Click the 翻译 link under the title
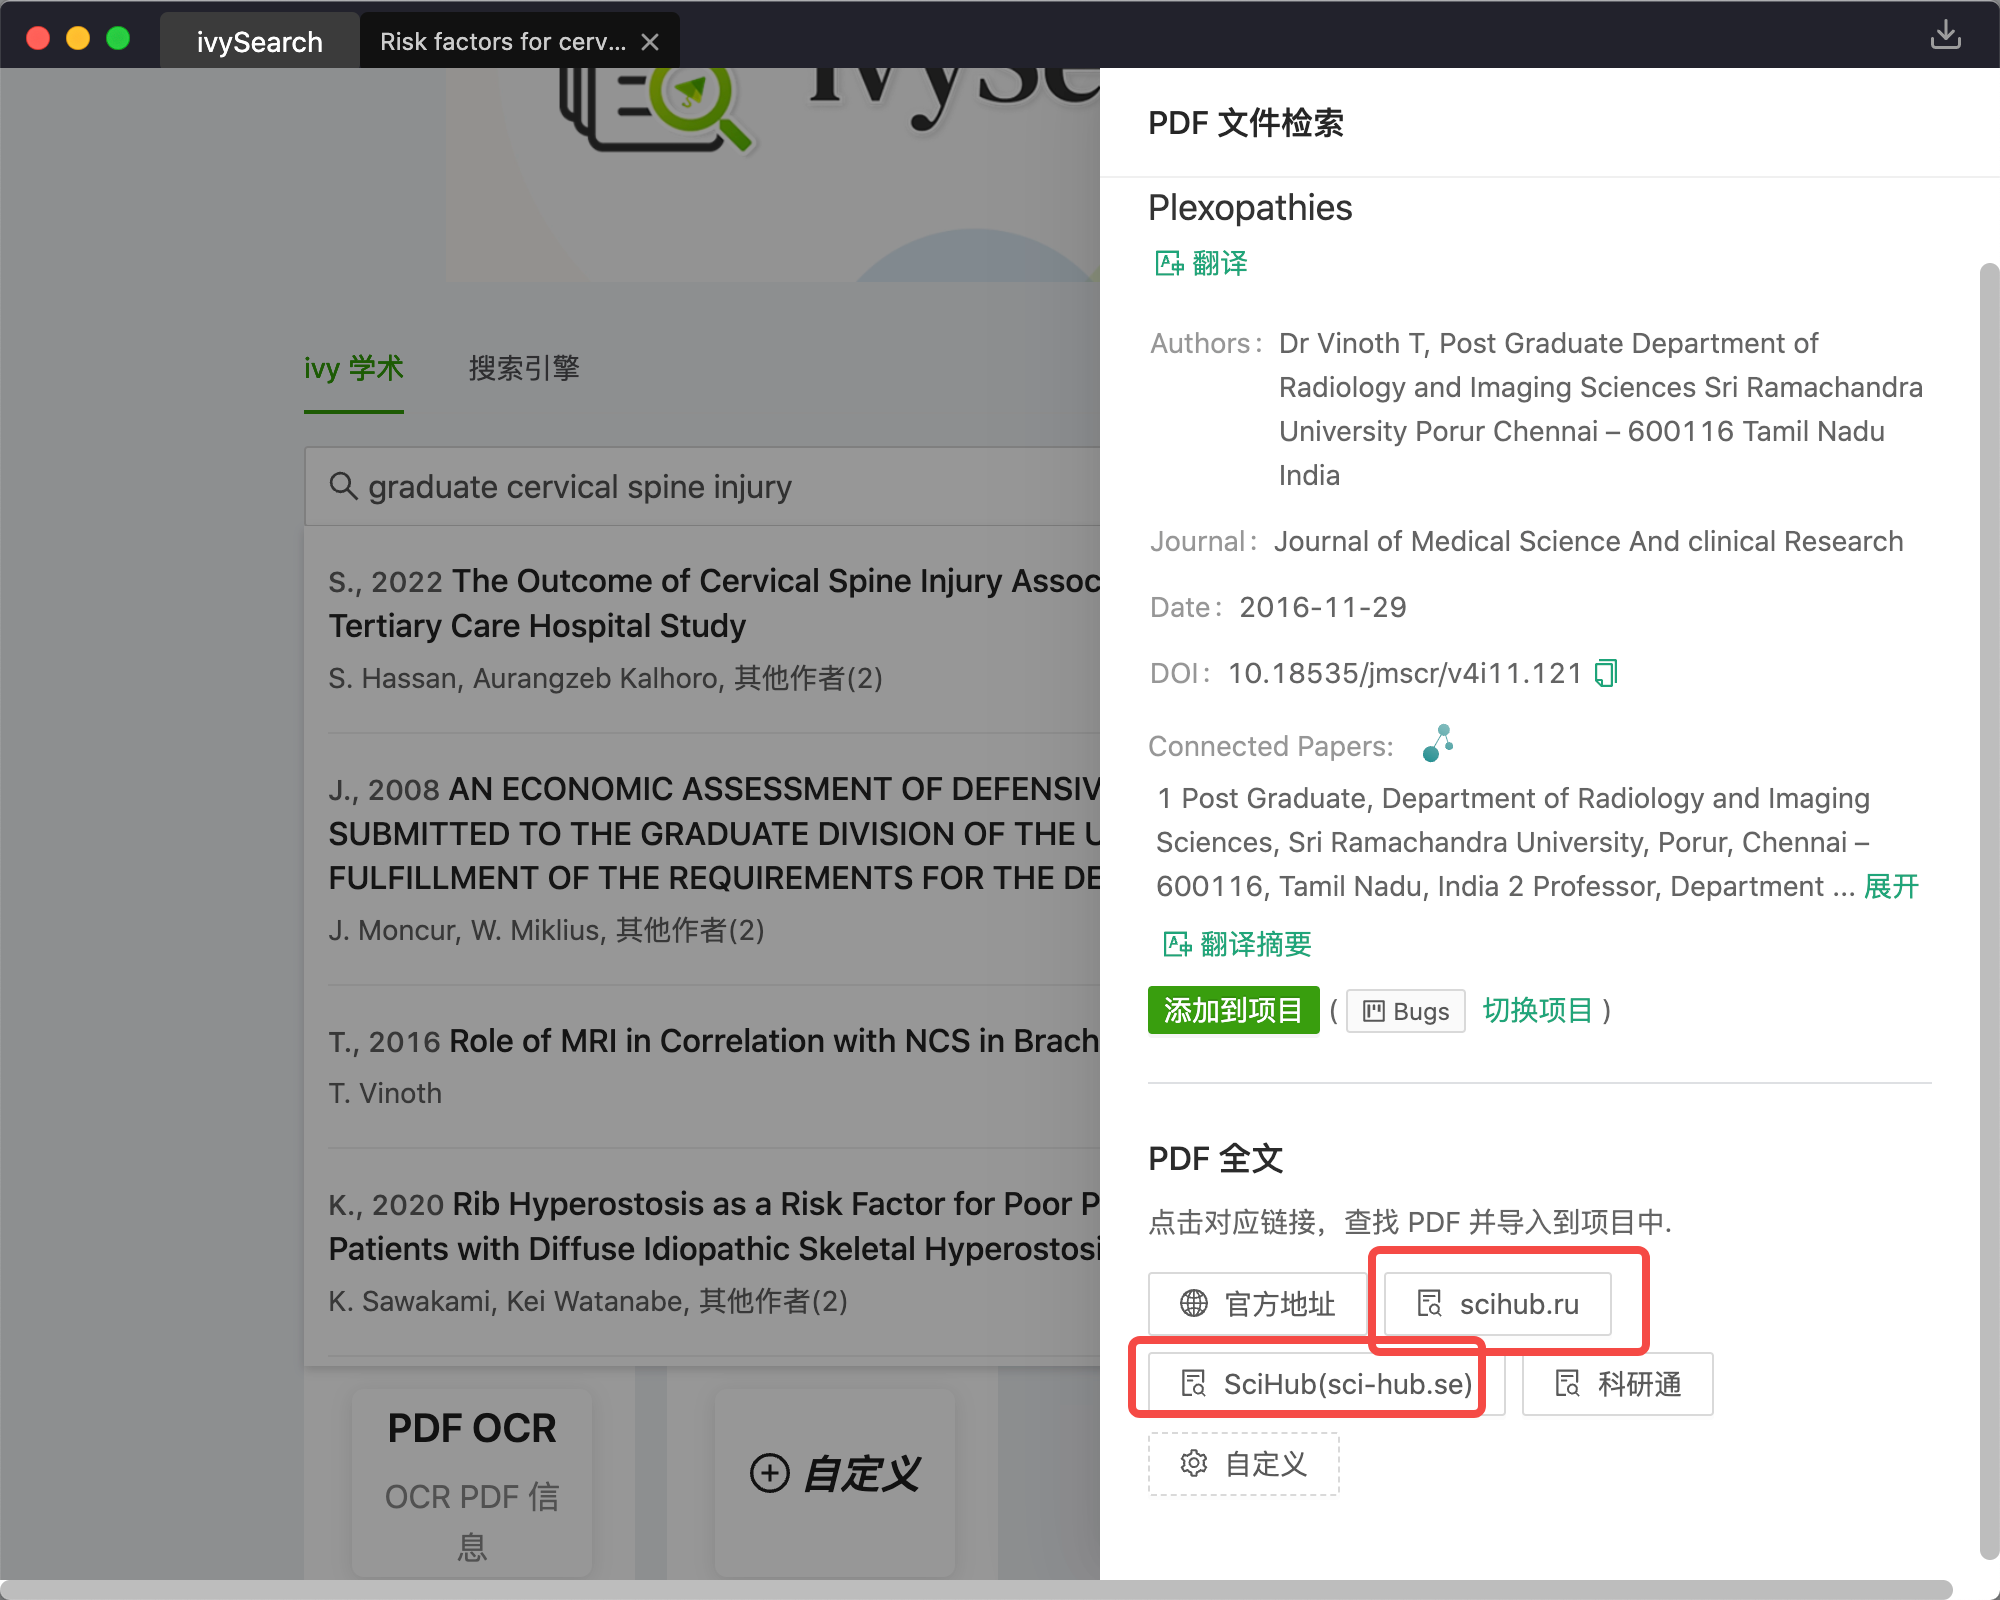2000x1600 pixels. coord(1201,263)
